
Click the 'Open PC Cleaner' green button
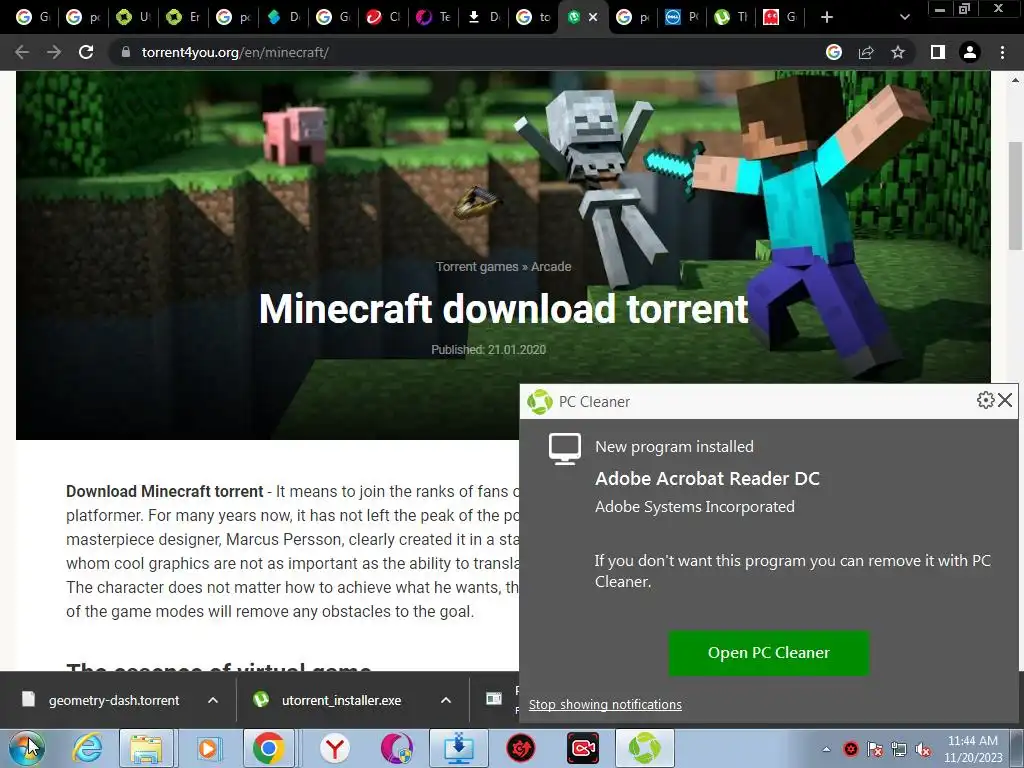(x=769, y=652)
